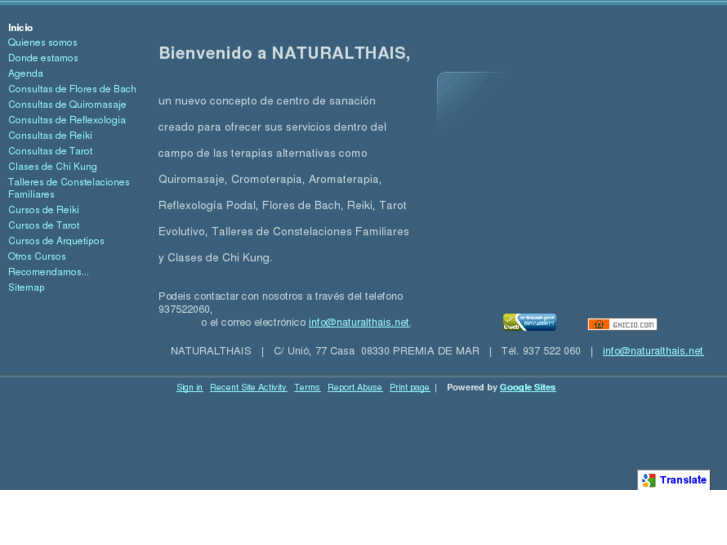Open Clases de Chi Kung
This screenshot has width=727, height=545.
(x=53, y=167)
